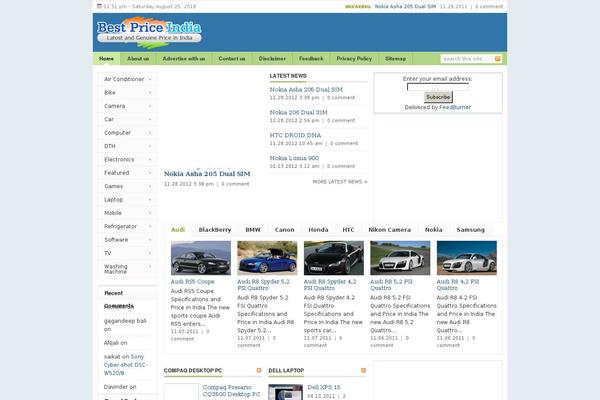Open the Refrigerator category
The height and width of the screenshot is (400, 600).
click(127, 227)
